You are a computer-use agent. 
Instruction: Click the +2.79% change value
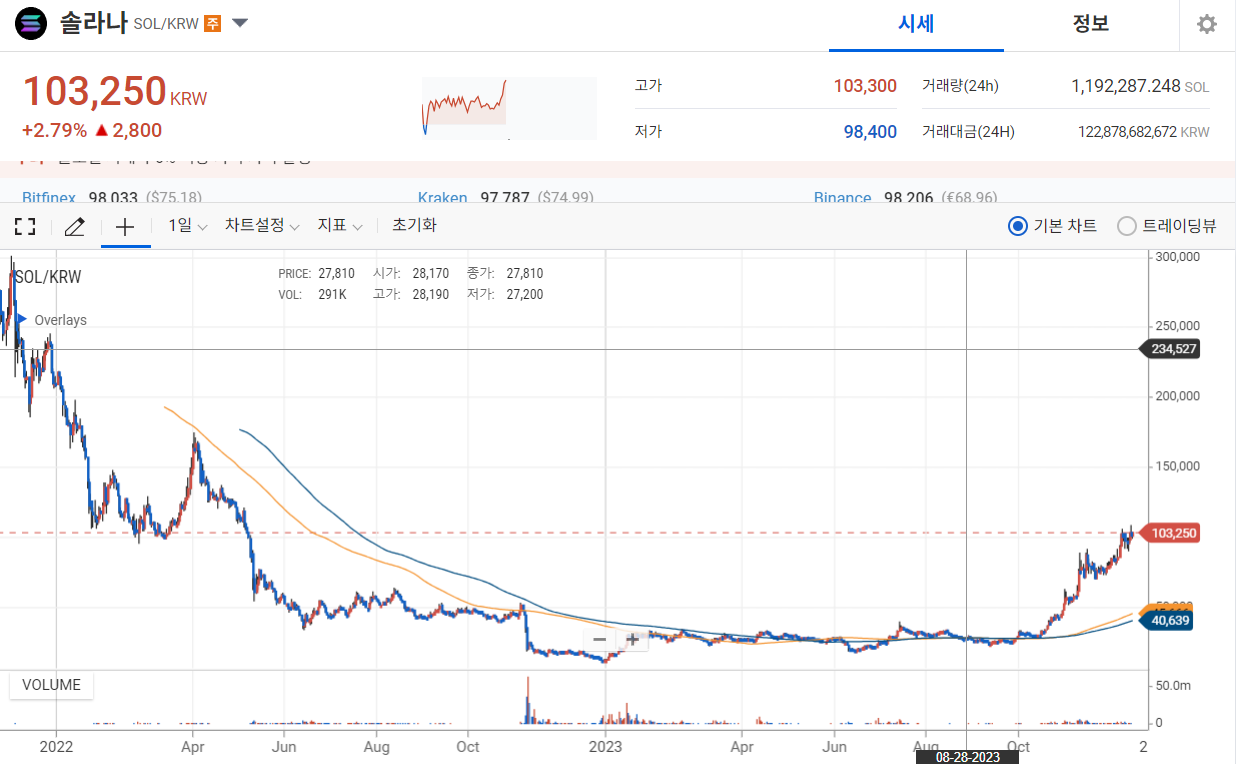point(54,130)
